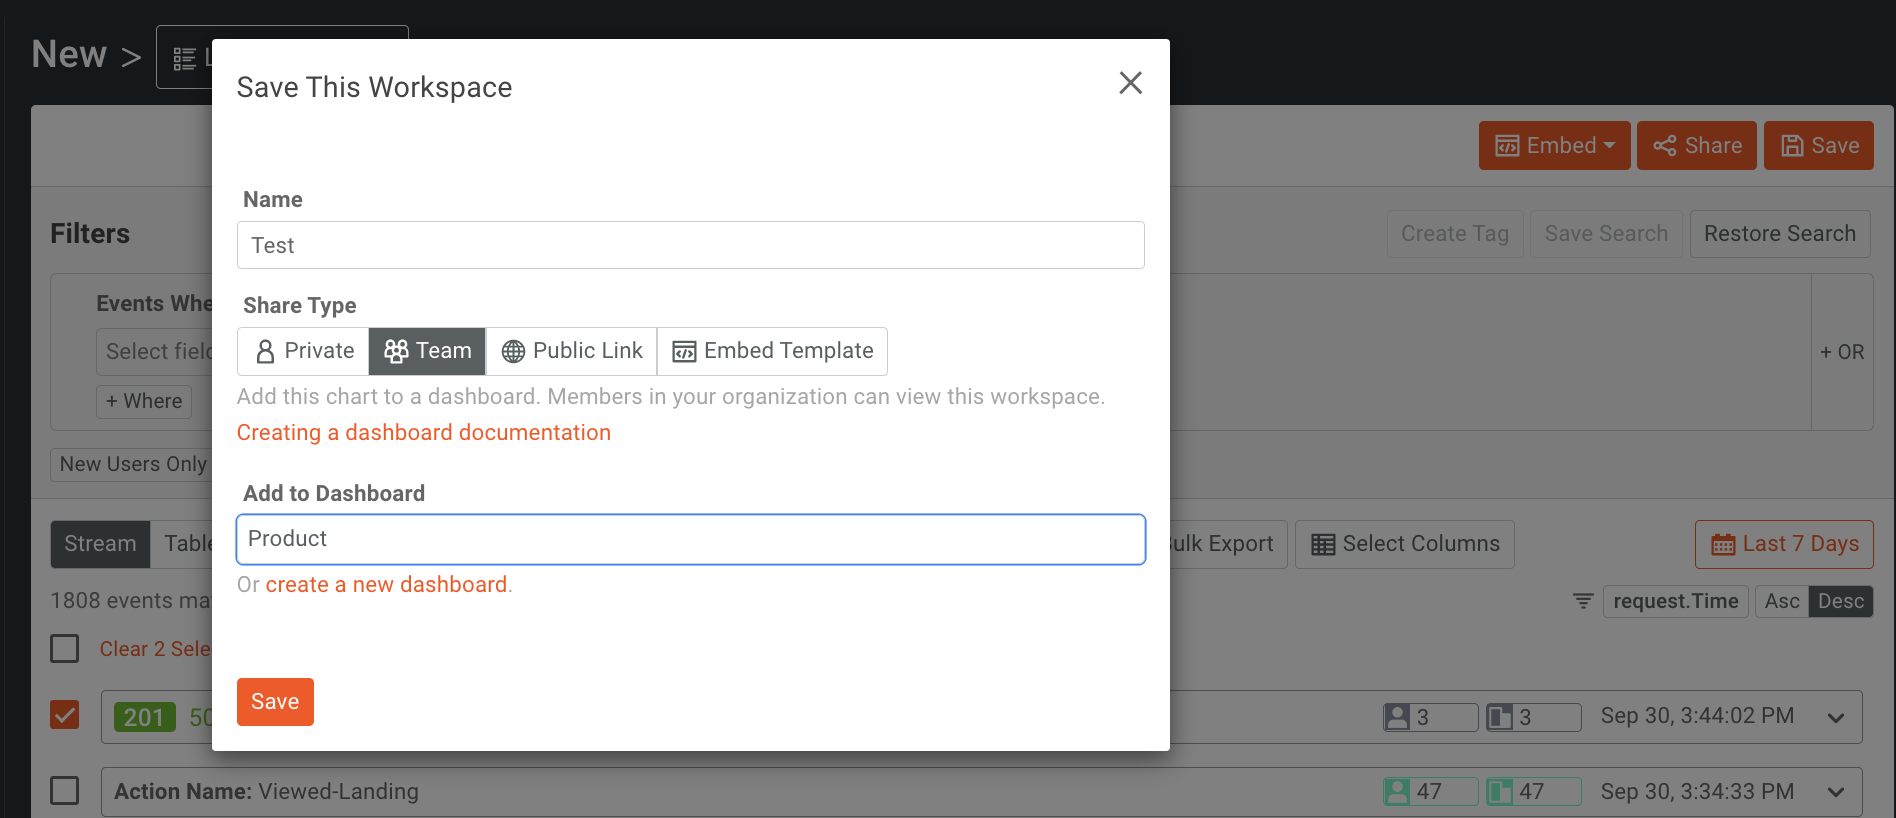
Task: Close the Save This Workspace dialog
Action: 1130,83
